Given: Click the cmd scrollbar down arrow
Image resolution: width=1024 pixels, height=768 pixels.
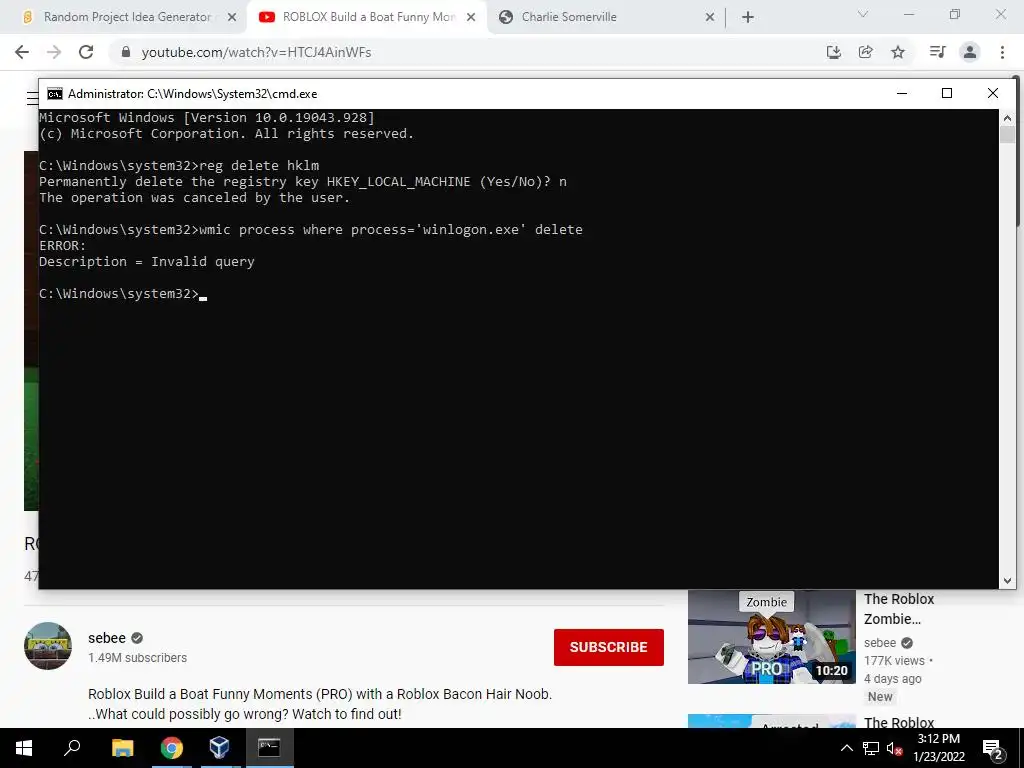Looking at the screenshot, I should 1007,580.
